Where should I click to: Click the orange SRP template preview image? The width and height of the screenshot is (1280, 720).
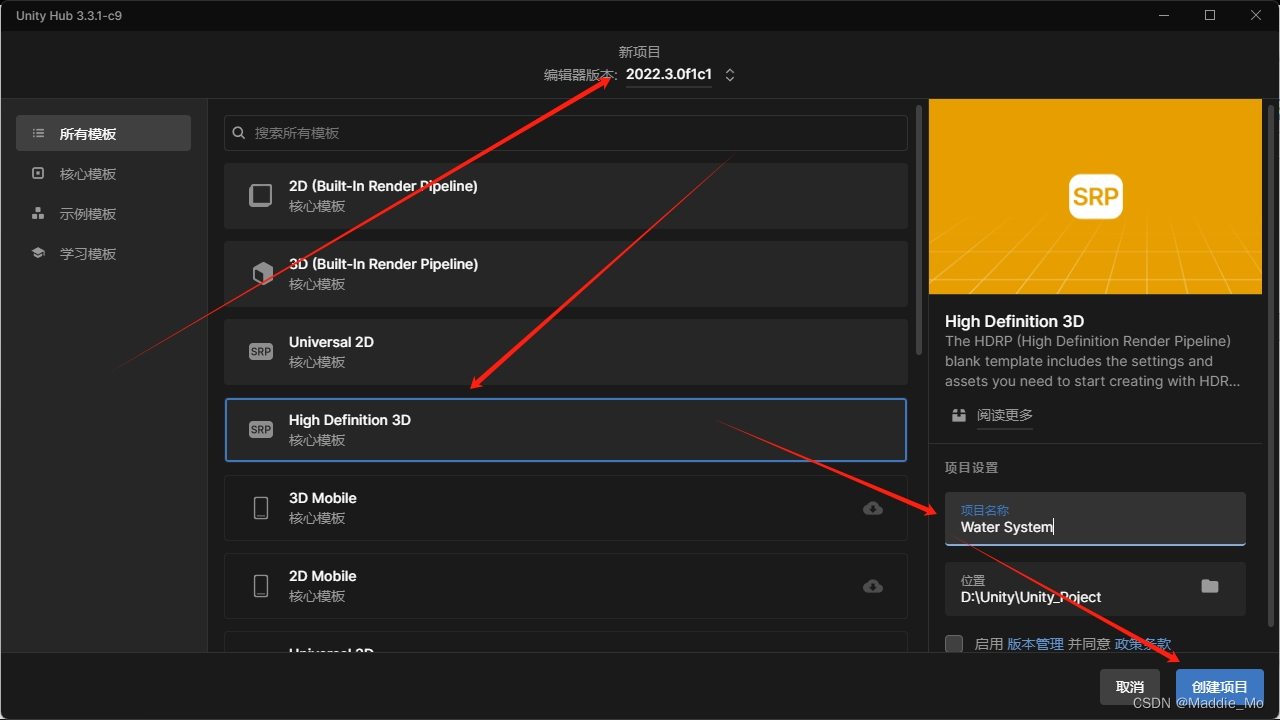[x=1095, y=197]
